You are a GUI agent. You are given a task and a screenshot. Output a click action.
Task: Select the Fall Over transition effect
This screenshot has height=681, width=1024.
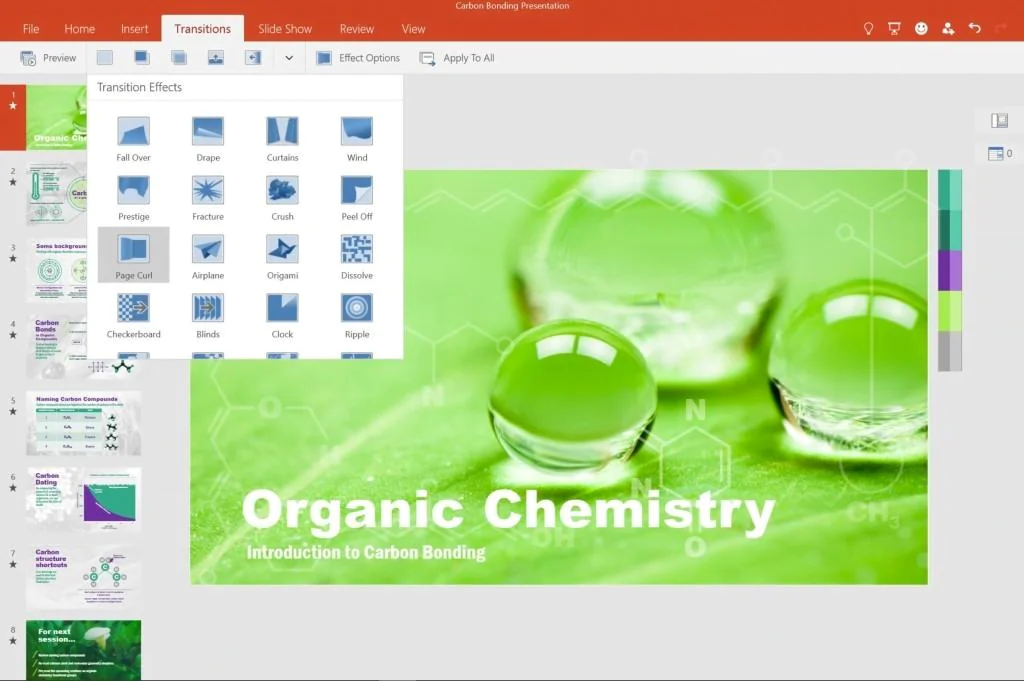pyautogui.click(x=133, y=138)
